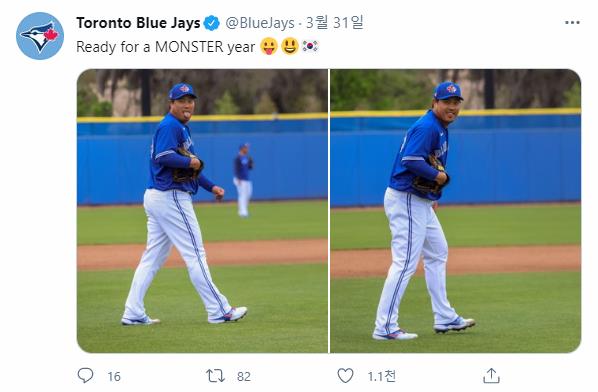Visit the @BlueJays handle link
This screenshot has height=392, width=598.
(260, 23)
